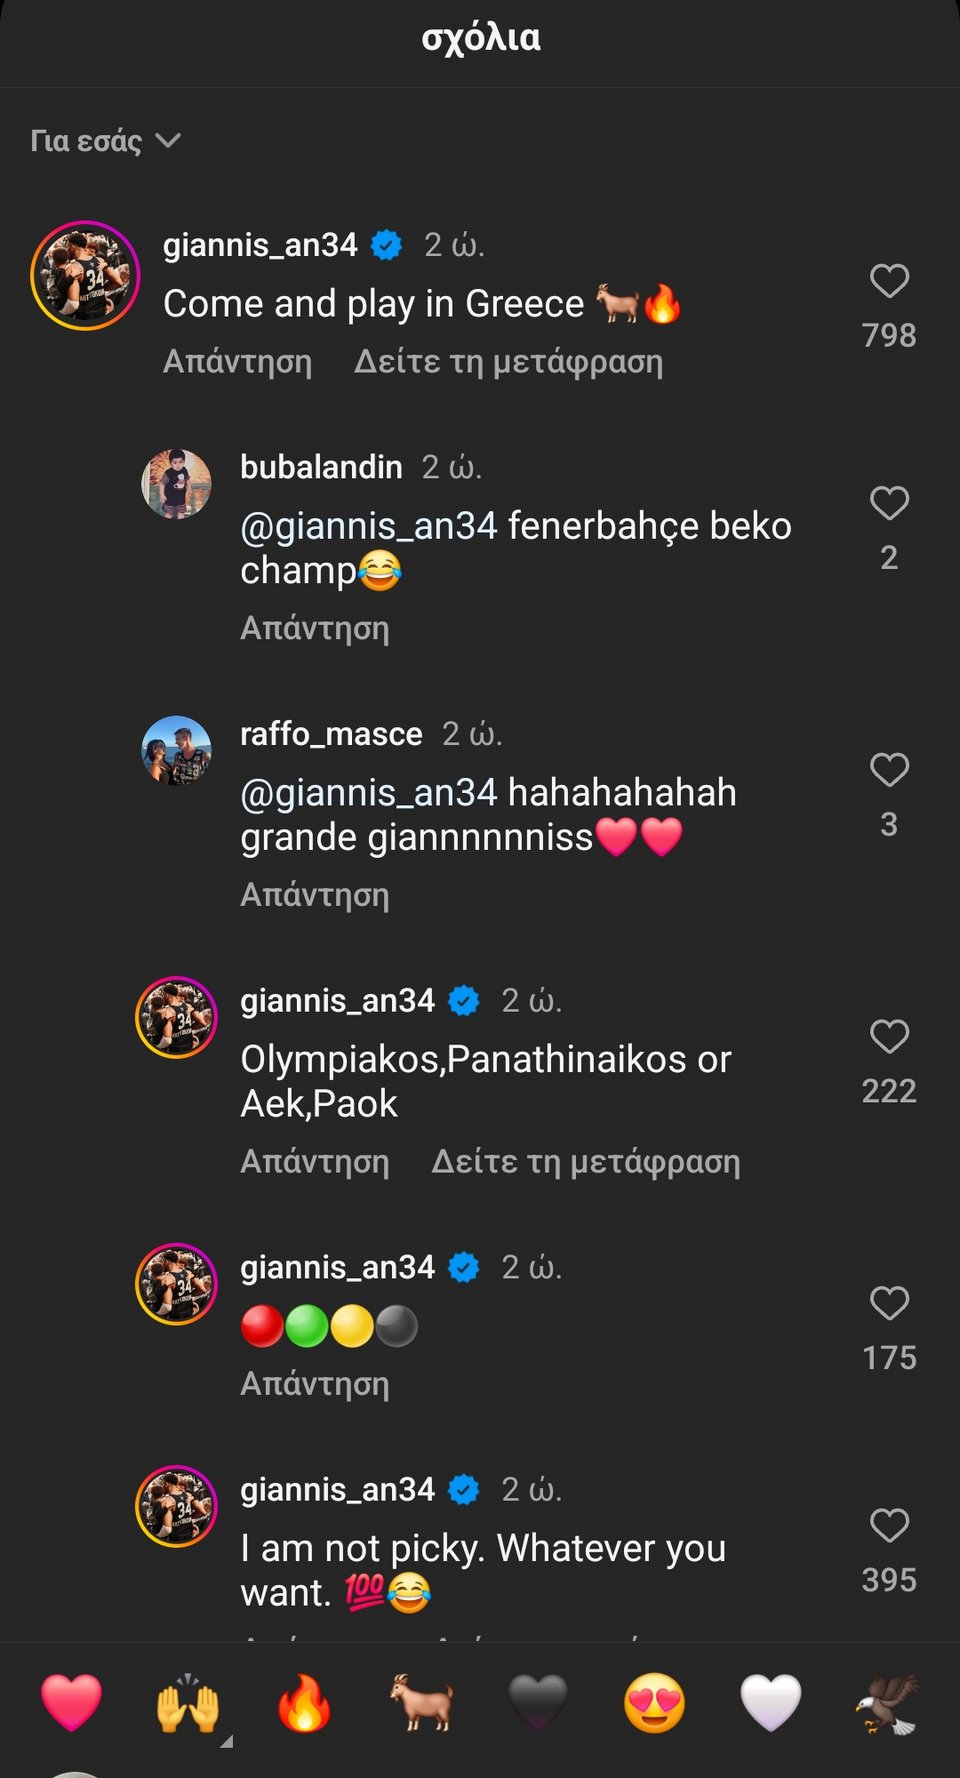Like the "I am not picky" comment
This screenshot has width=960, height=1778.
coord(889,1525)
